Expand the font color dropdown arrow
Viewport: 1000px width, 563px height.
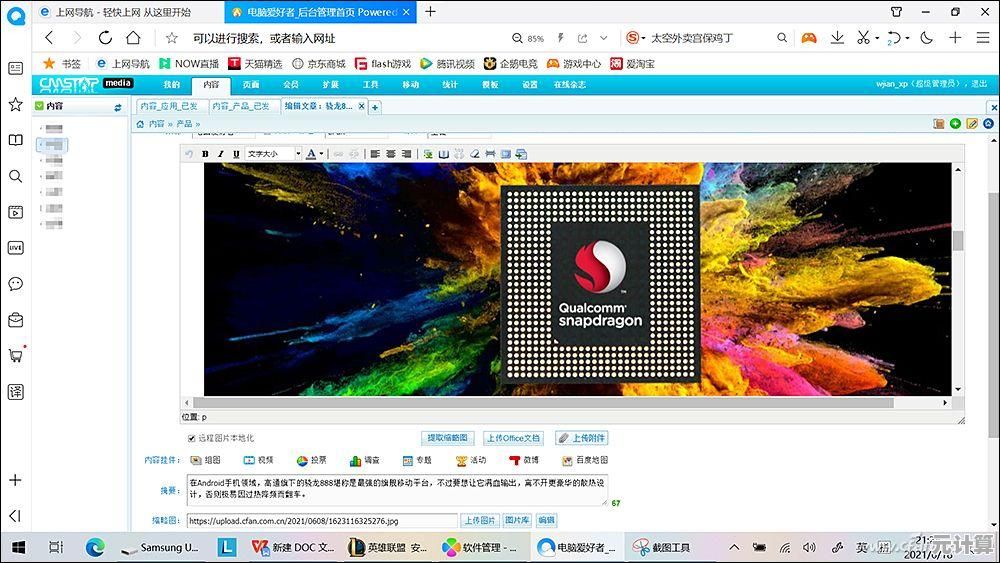coord(322,154)
